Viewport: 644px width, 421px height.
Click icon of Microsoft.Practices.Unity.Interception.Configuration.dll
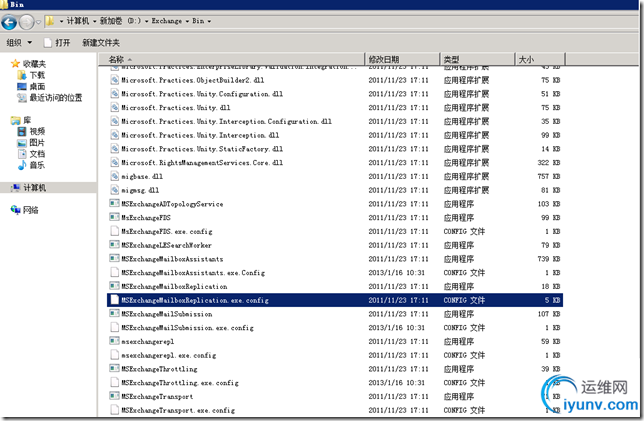point(115,121)
